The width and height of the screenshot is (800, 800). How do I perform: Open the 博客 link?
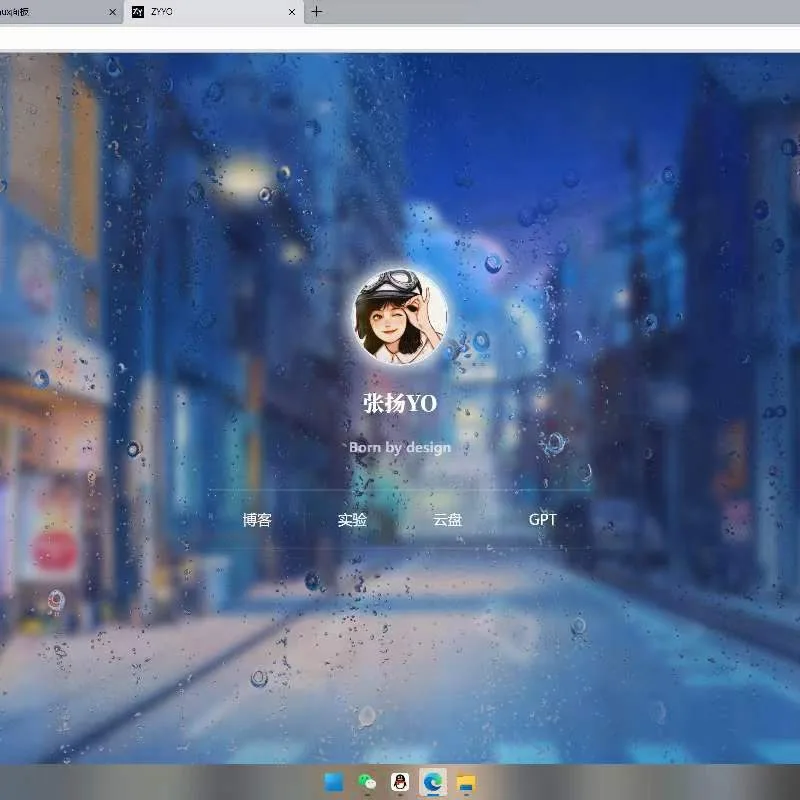tap(257, 520)
